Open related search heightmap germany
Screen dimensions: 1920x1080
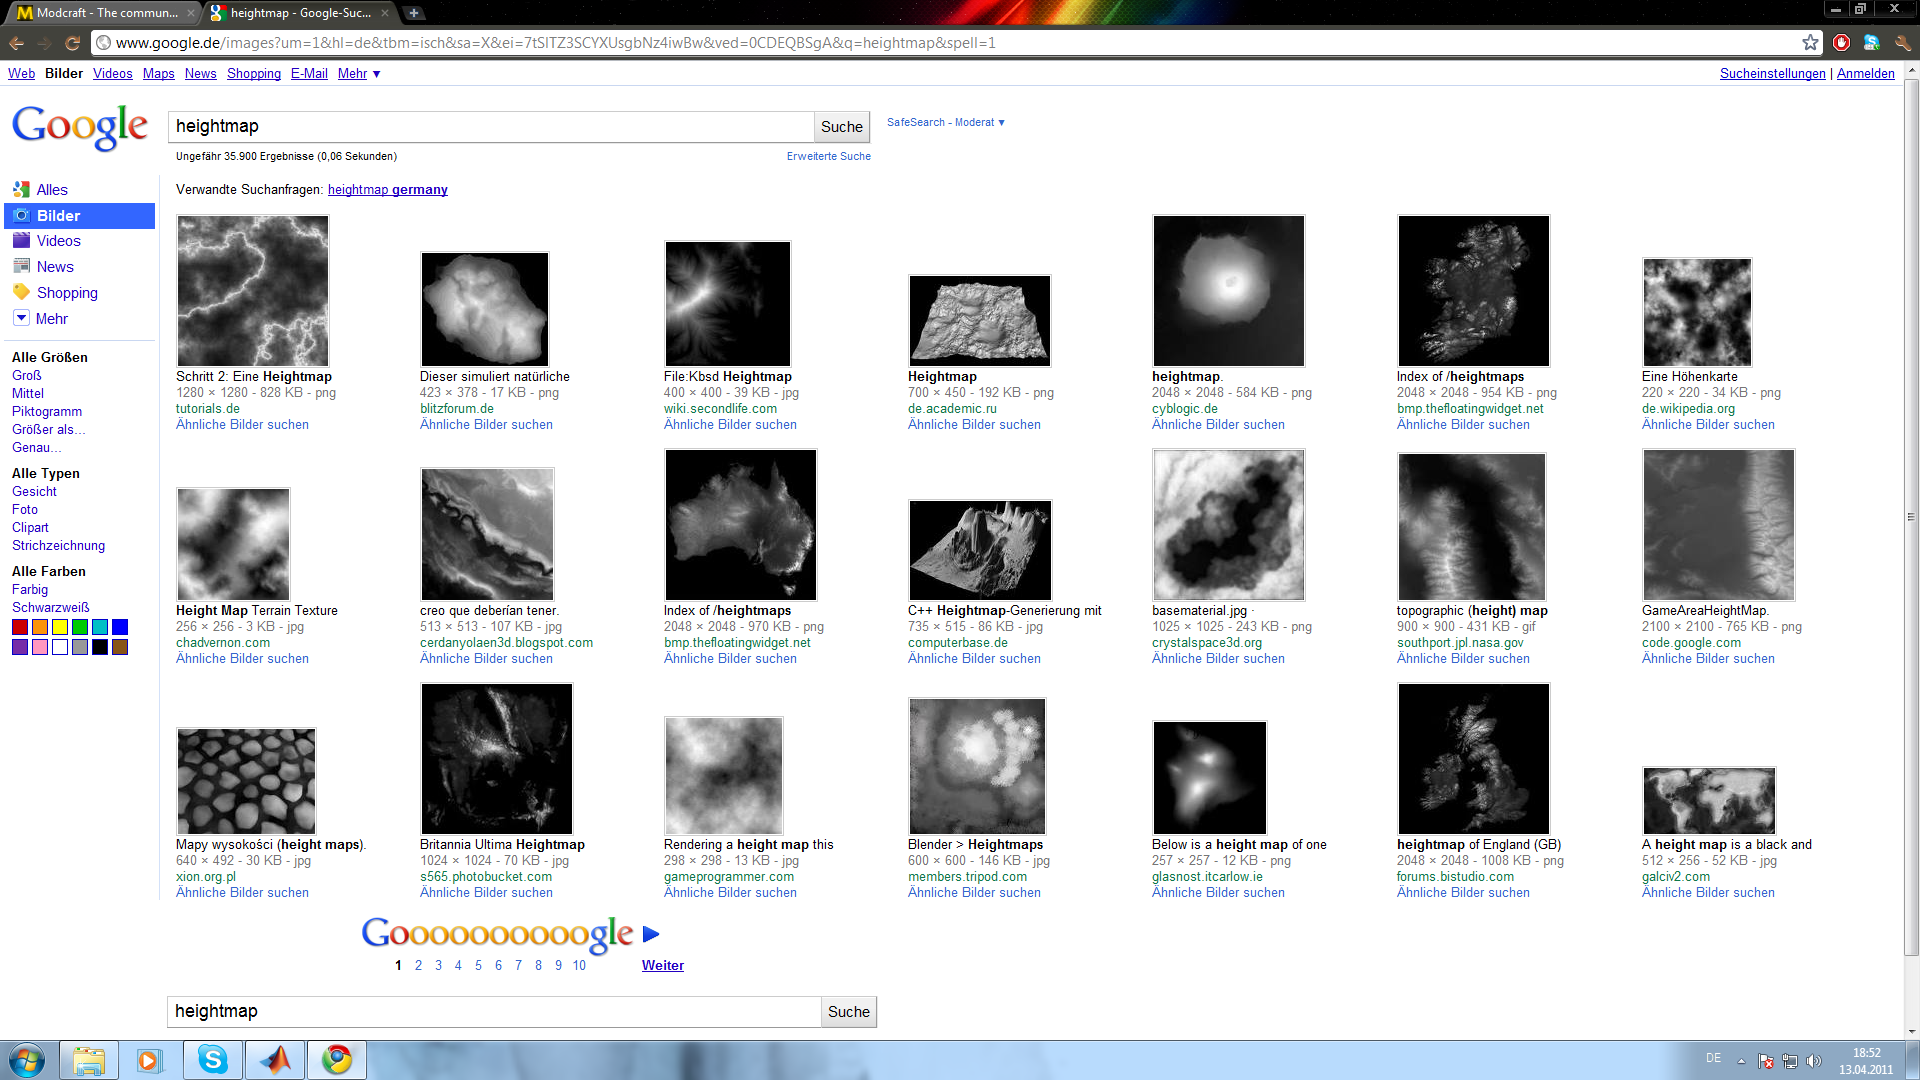[388, 189]
